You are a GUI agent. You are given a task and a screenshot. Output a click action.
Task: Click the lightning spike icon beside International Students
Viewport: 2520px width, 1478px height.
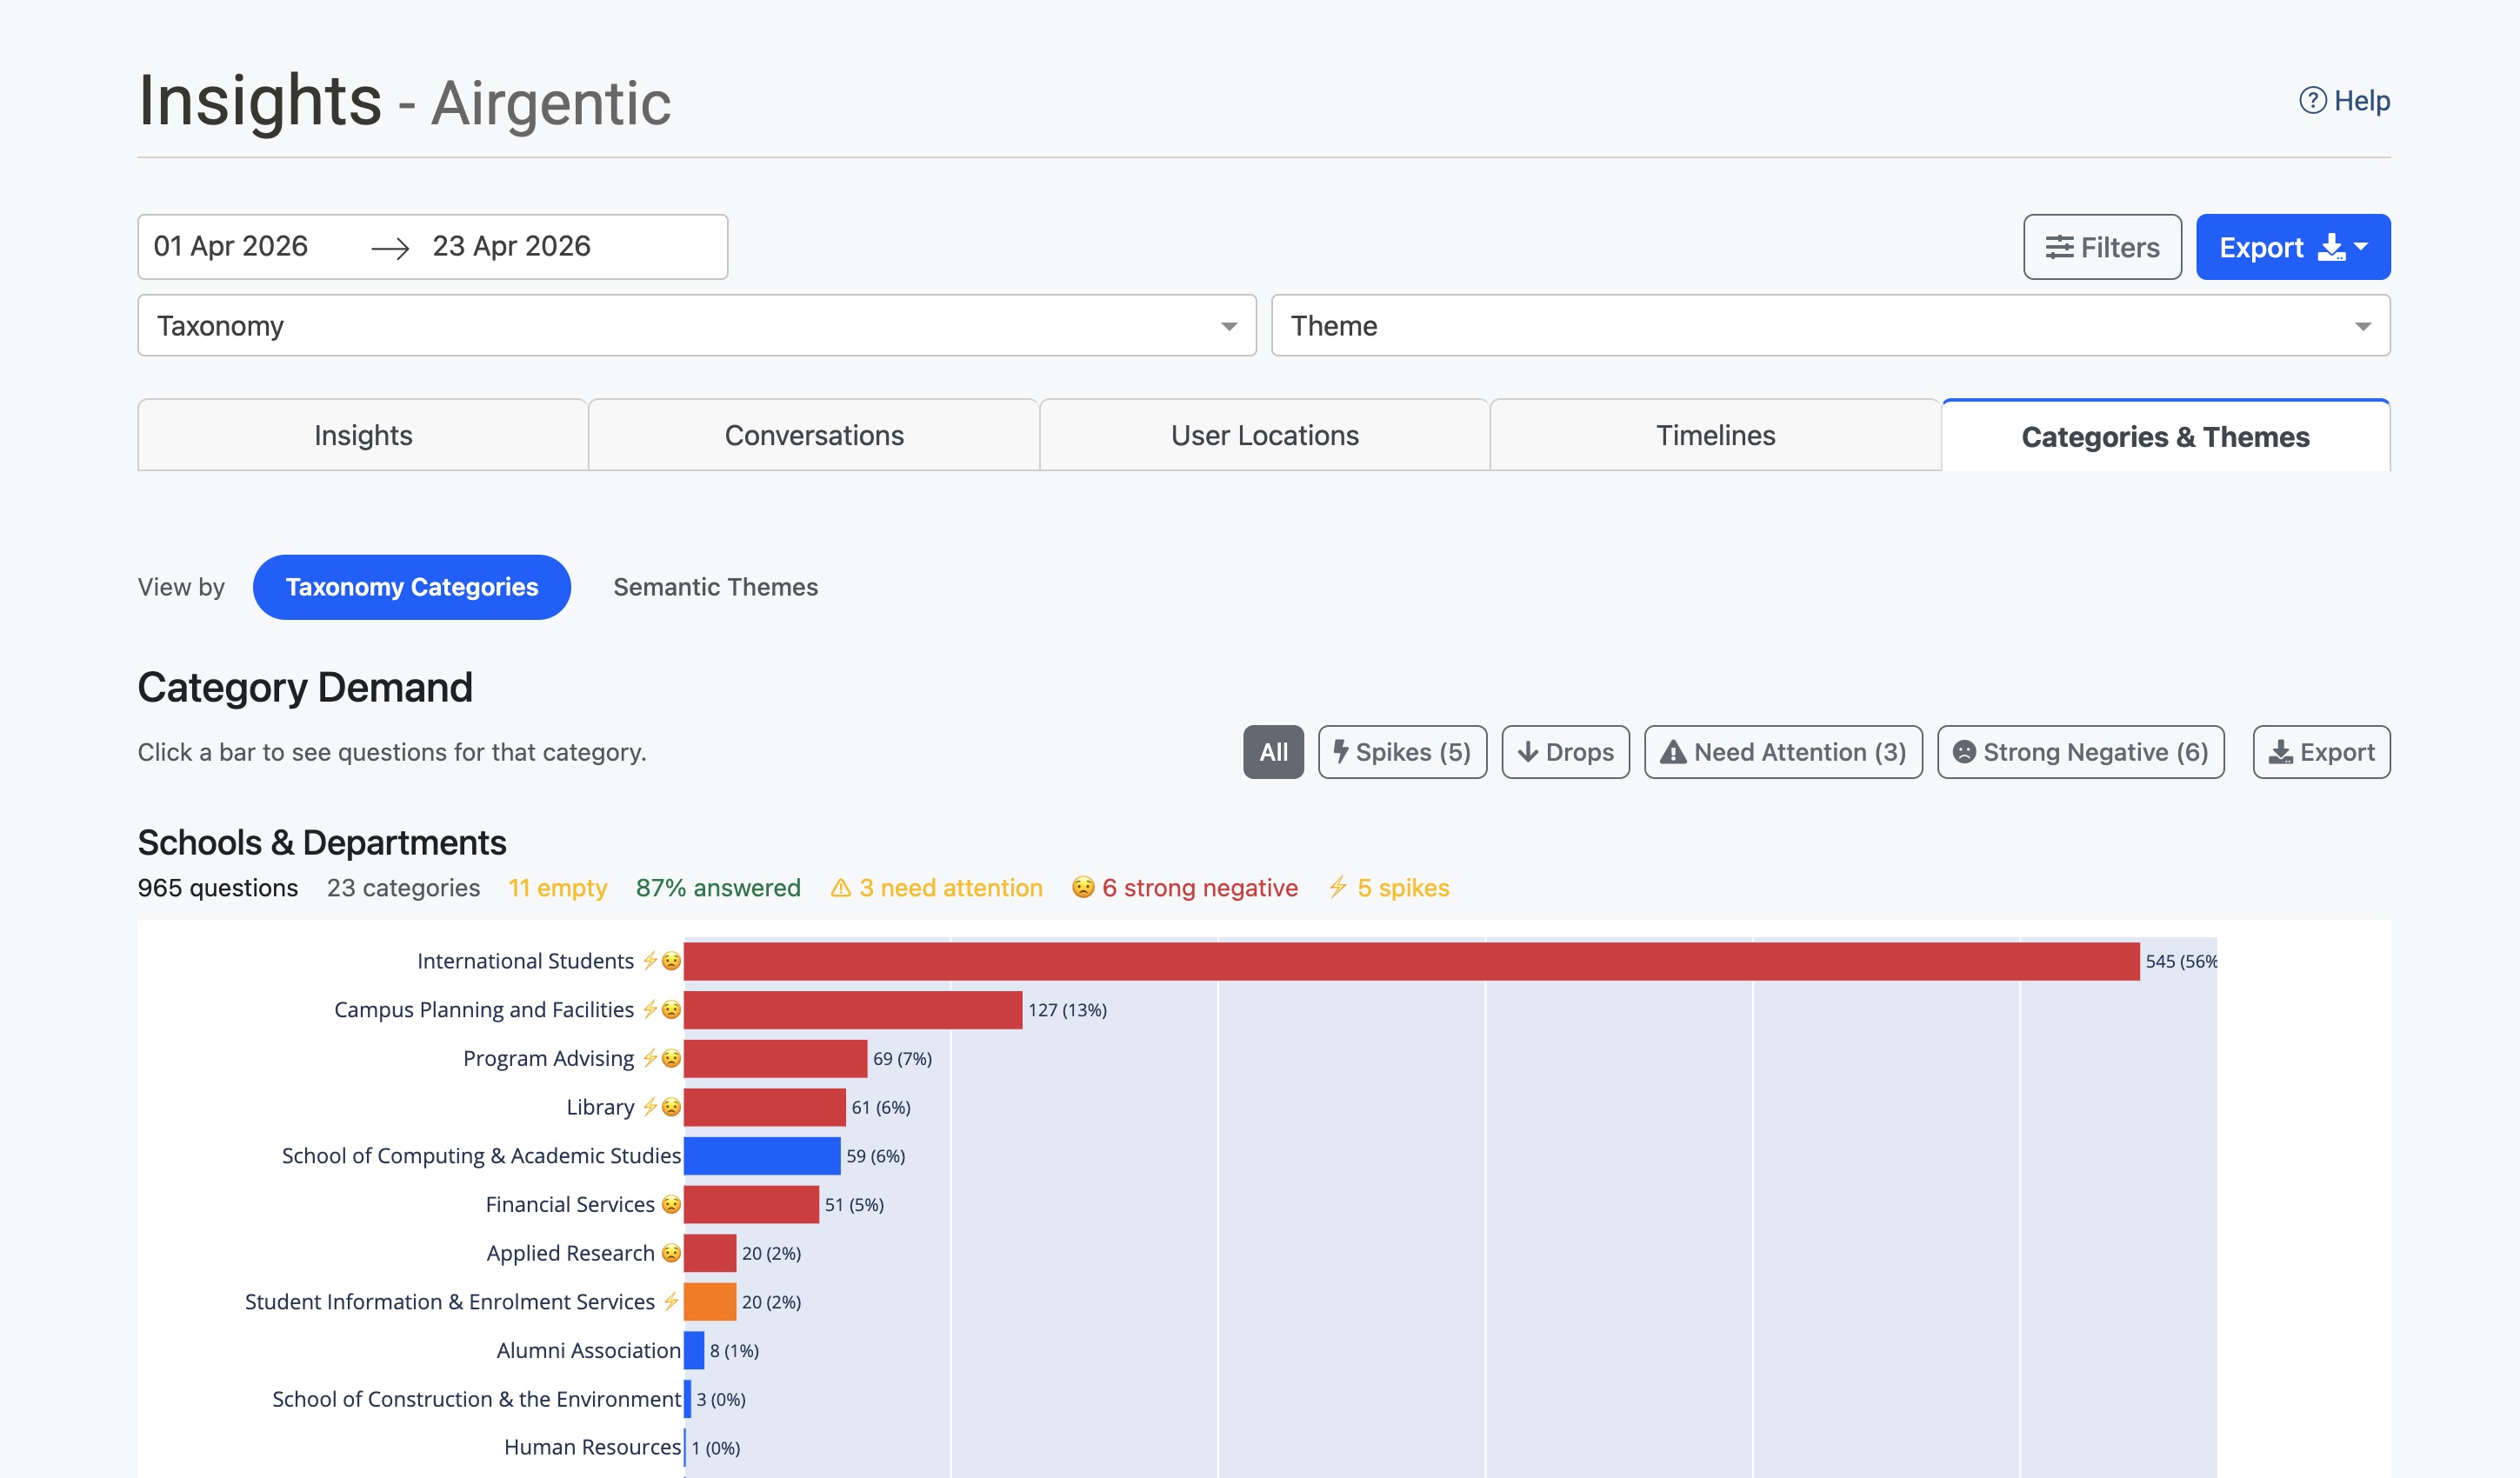click(x=650, y=961)
